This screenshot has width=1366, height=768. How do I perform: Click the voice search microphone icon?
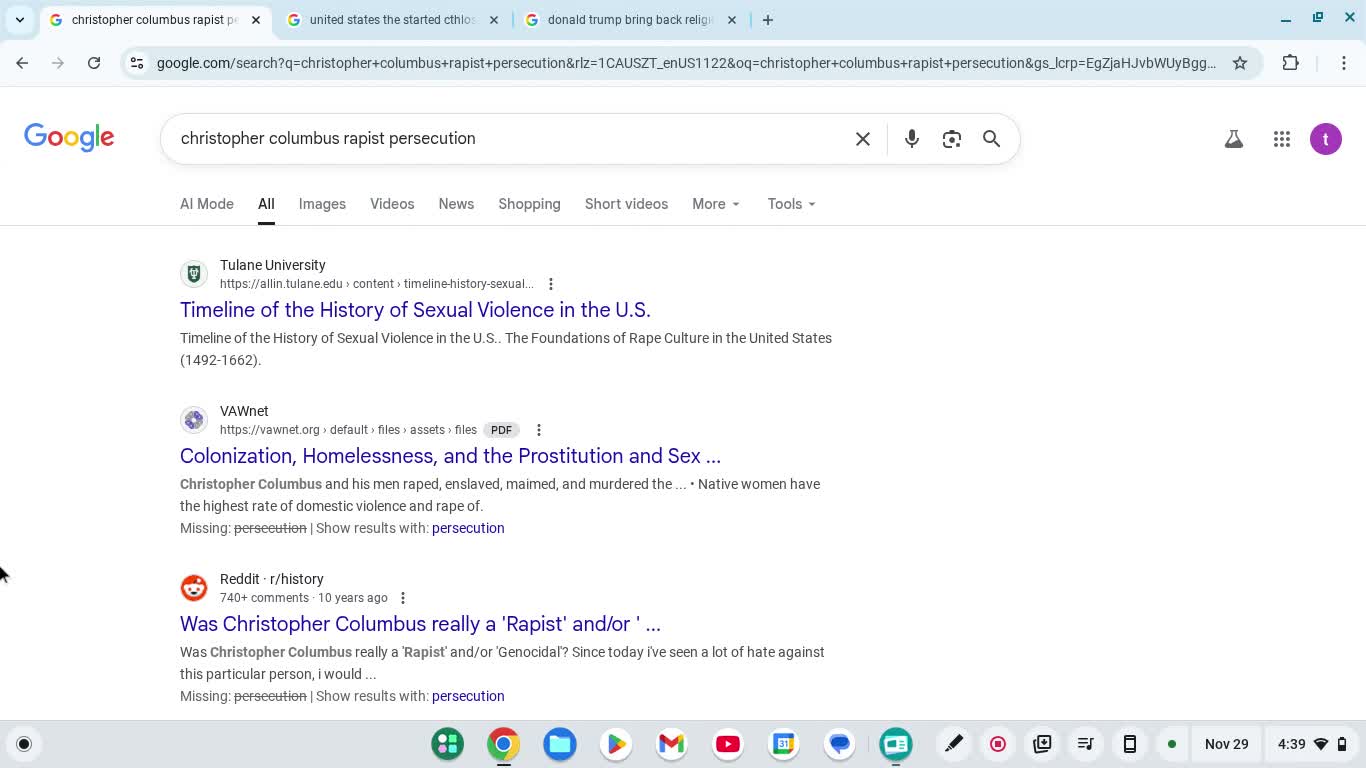[x=911, y=139]
